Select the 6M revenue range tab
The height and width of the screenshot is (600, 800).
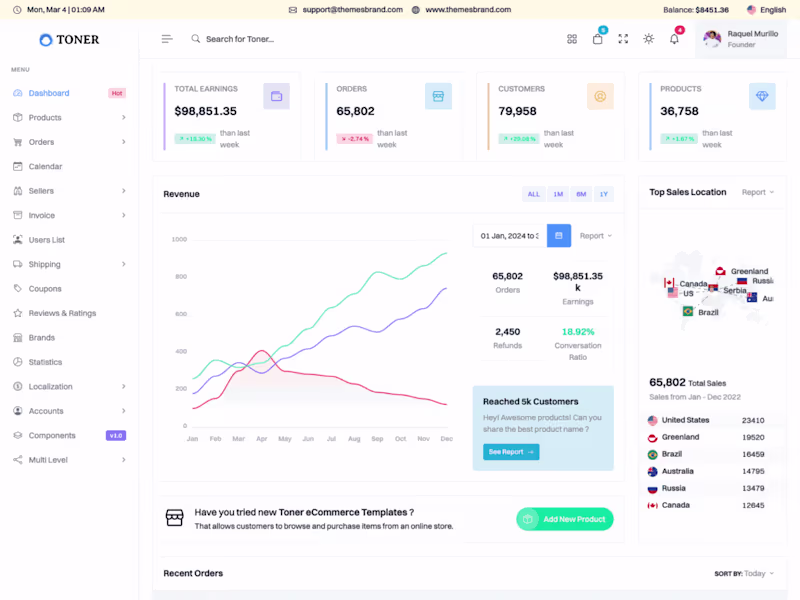click(x=581, y=194)
